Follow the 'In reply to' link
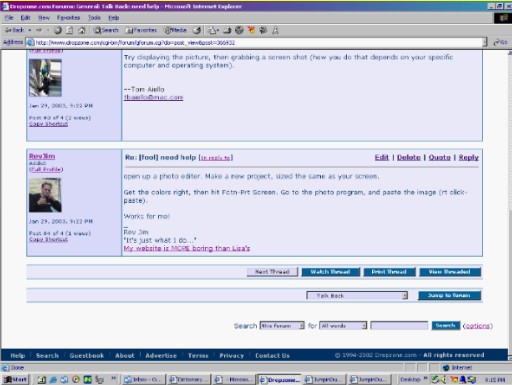Viewport: 512px width, 385px height. pyautogui.click(x=216, y=158)
